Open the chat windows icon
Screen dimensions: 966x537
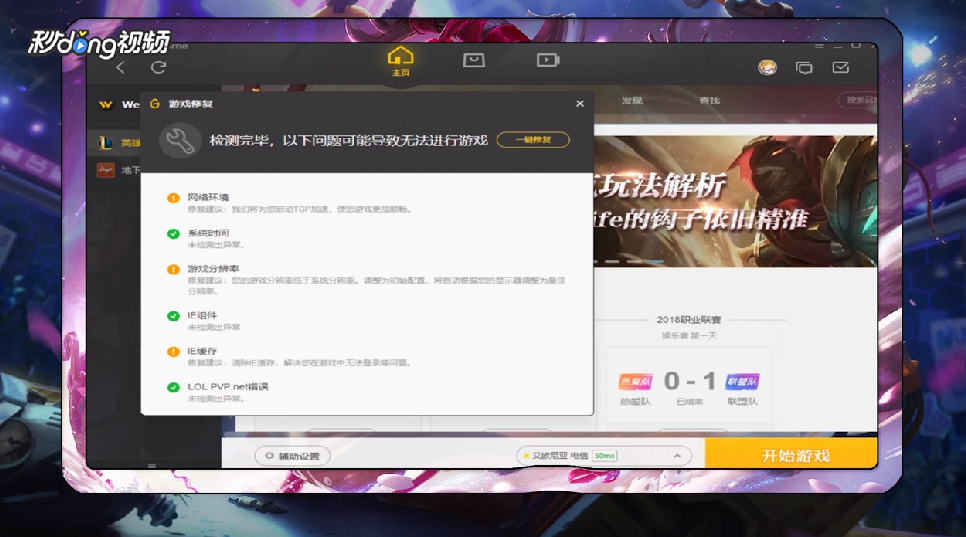[804, 68]
